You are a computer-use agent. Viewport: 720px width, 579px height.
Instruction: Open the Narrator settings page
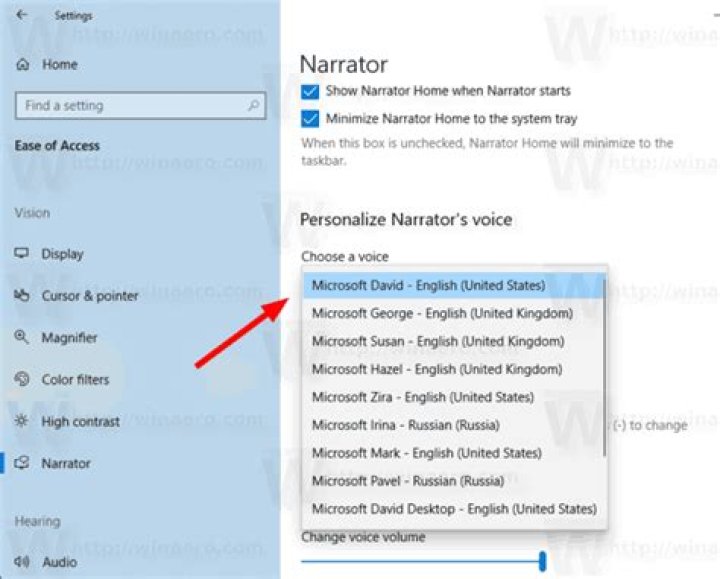point(66,464)
